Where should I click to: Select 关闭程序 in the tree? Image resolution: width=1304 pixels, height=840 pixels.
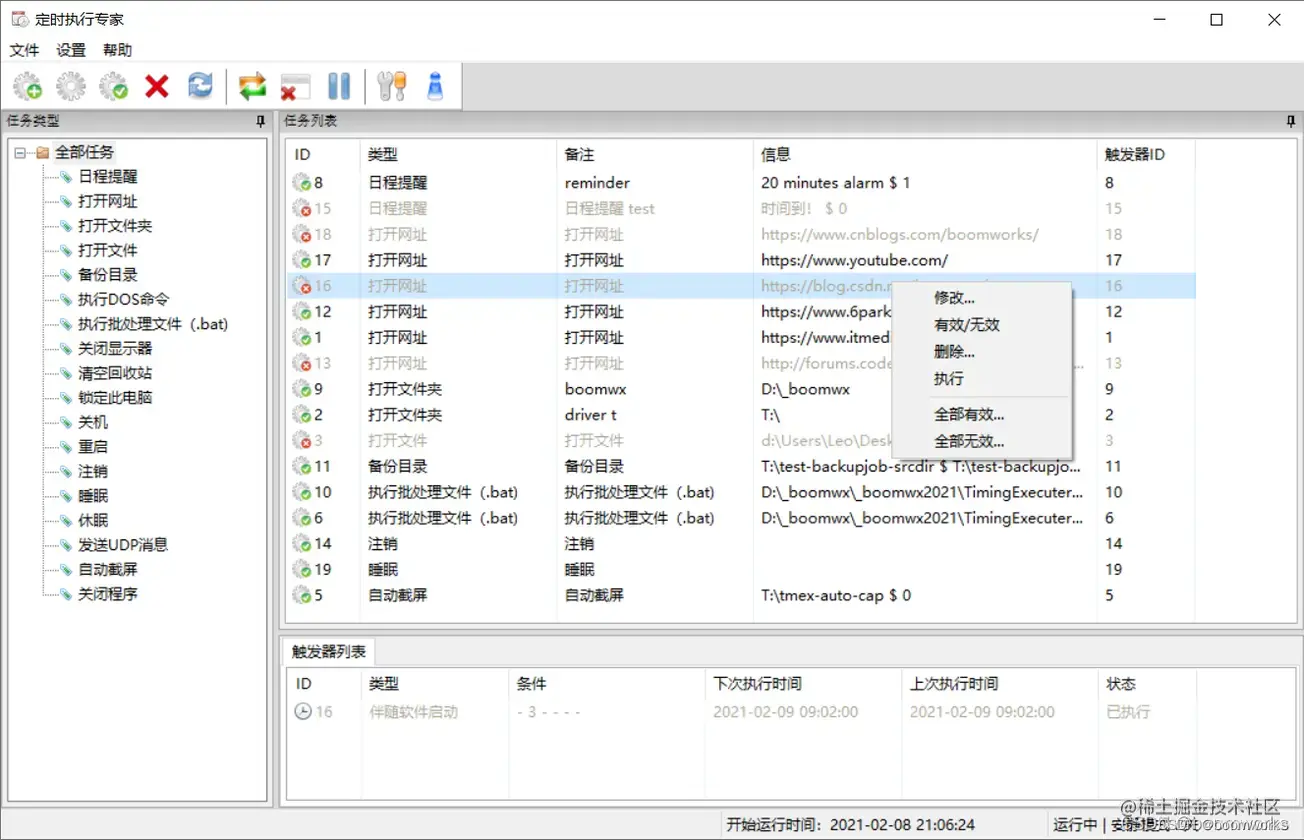tap(108, 594)
